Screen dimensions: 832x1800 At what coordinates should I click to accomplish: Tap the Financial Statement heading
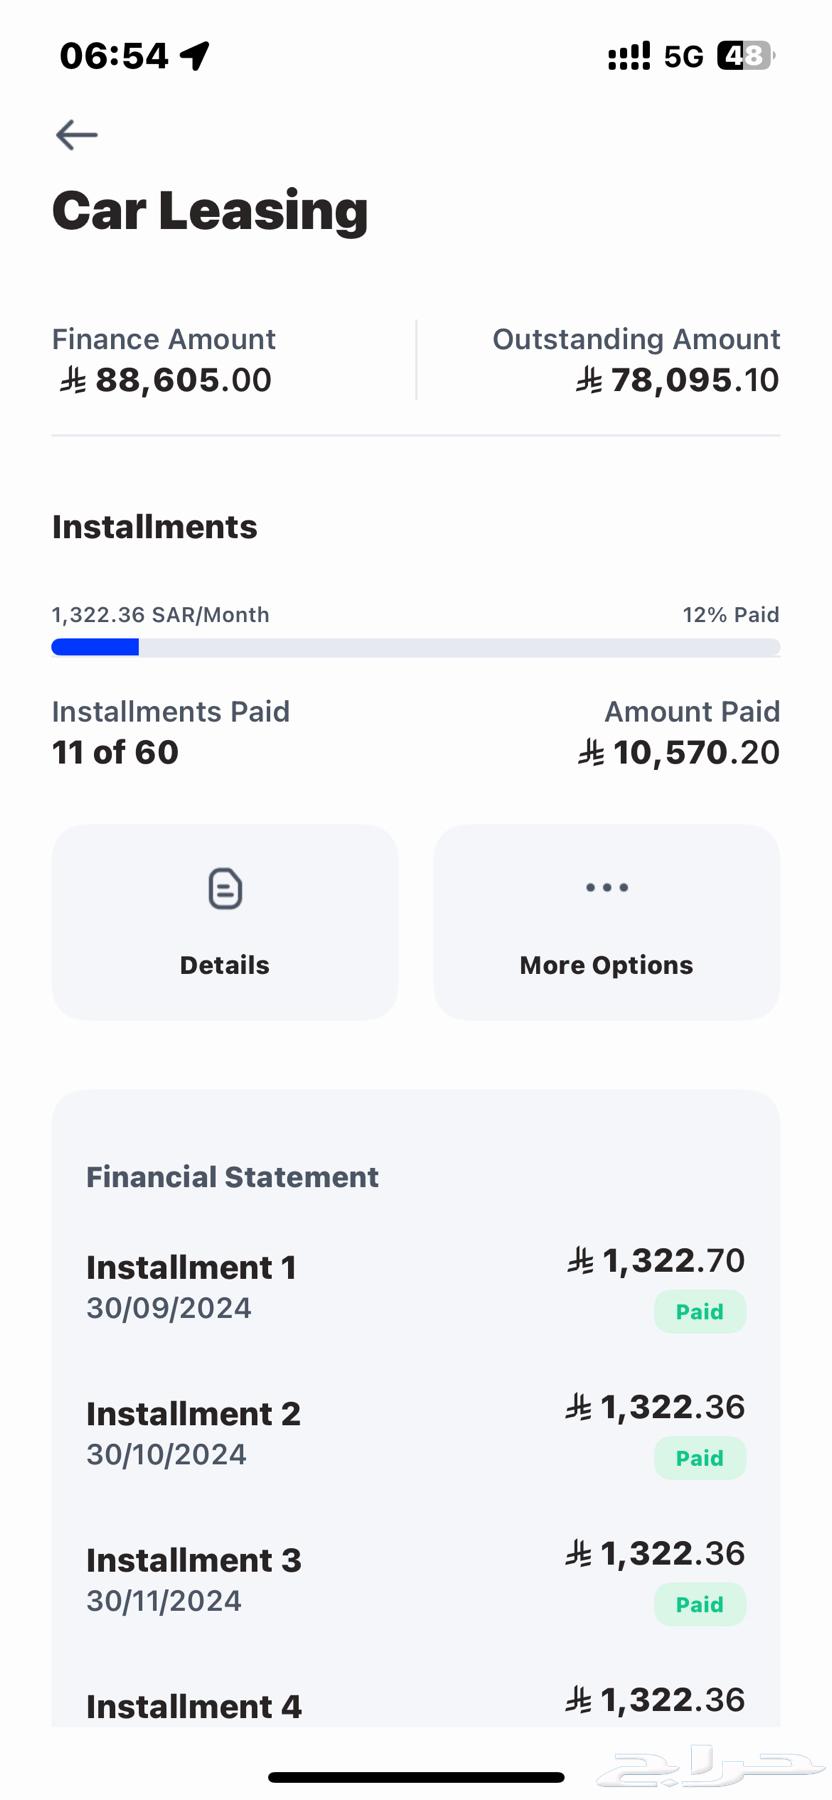[232, 1177]
